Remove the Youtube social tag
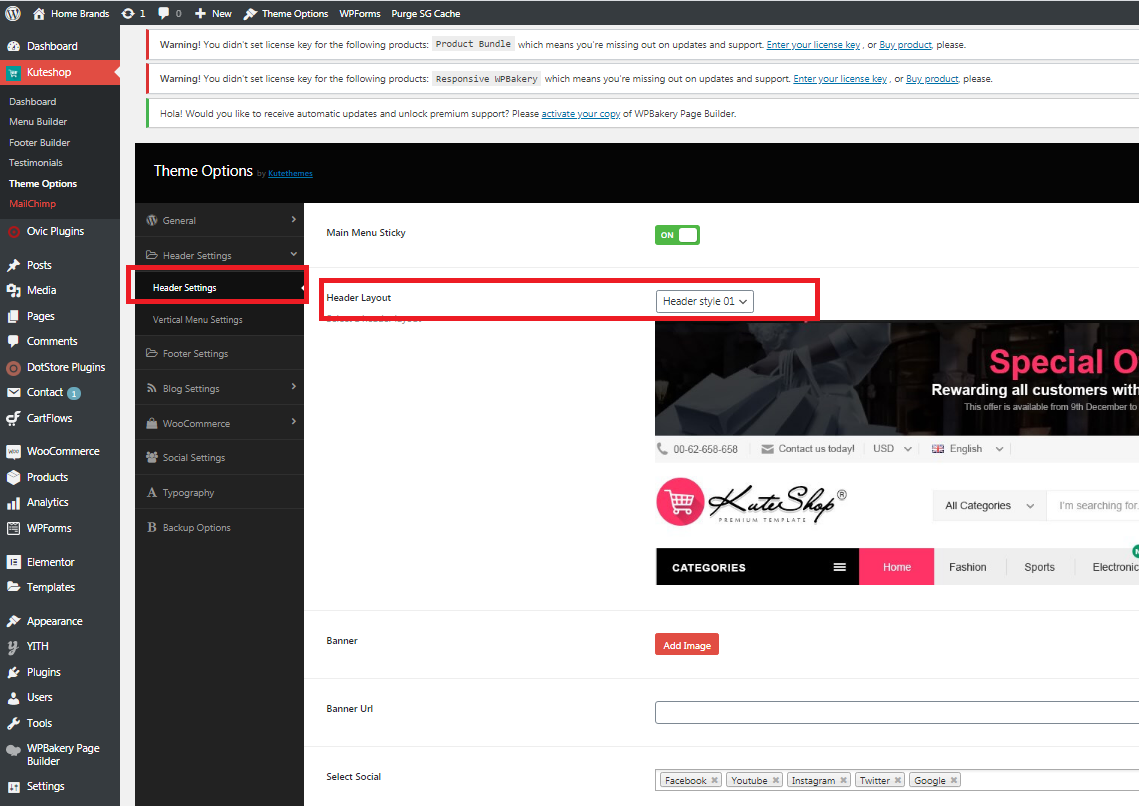This screenshot has width=1139, height=806. pyautogui.click(x=776, y=780)
